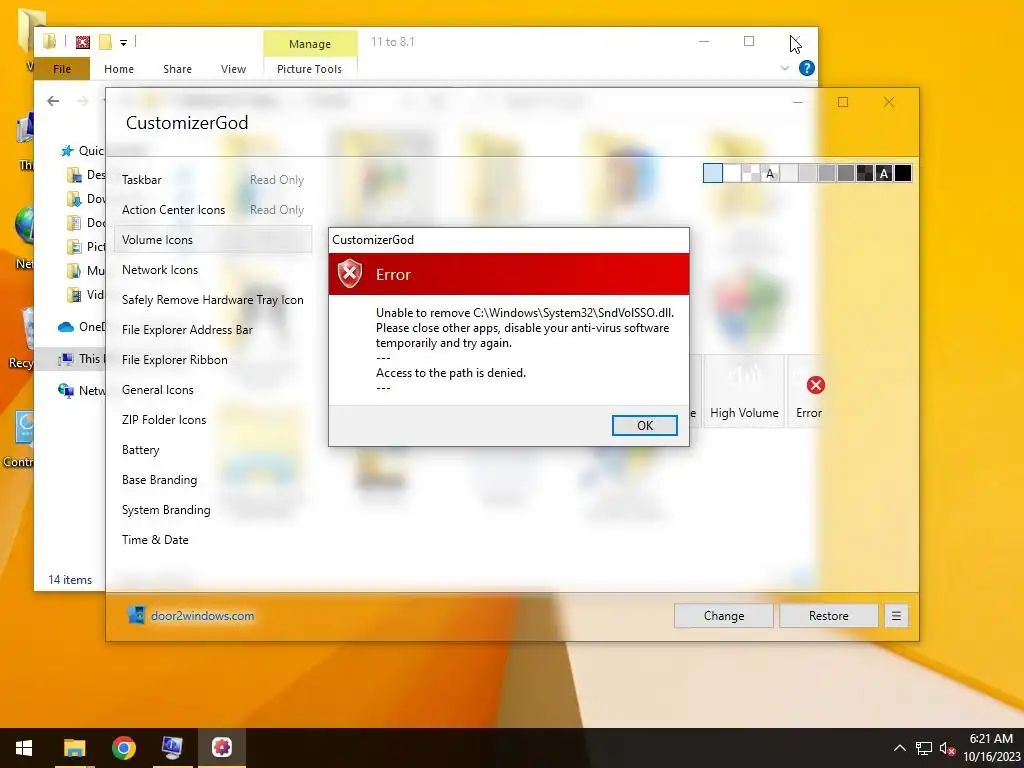Pick the solid black background swatch
Viewport: 1024px width, 768px height.
[x=903, y=173]
